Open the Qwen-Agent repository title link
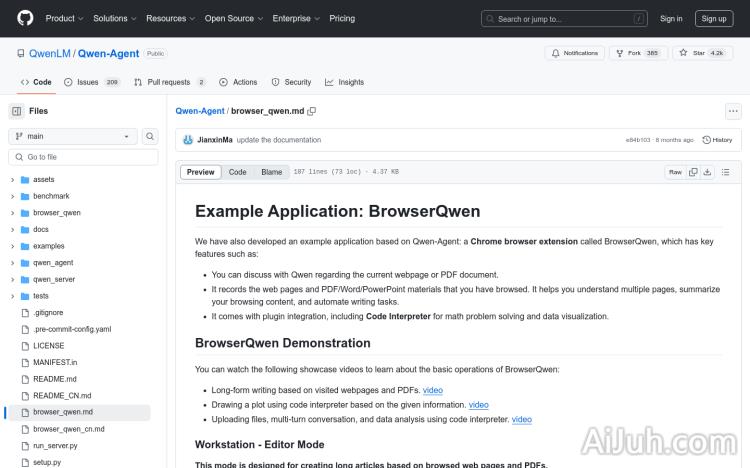 point(109,54)
